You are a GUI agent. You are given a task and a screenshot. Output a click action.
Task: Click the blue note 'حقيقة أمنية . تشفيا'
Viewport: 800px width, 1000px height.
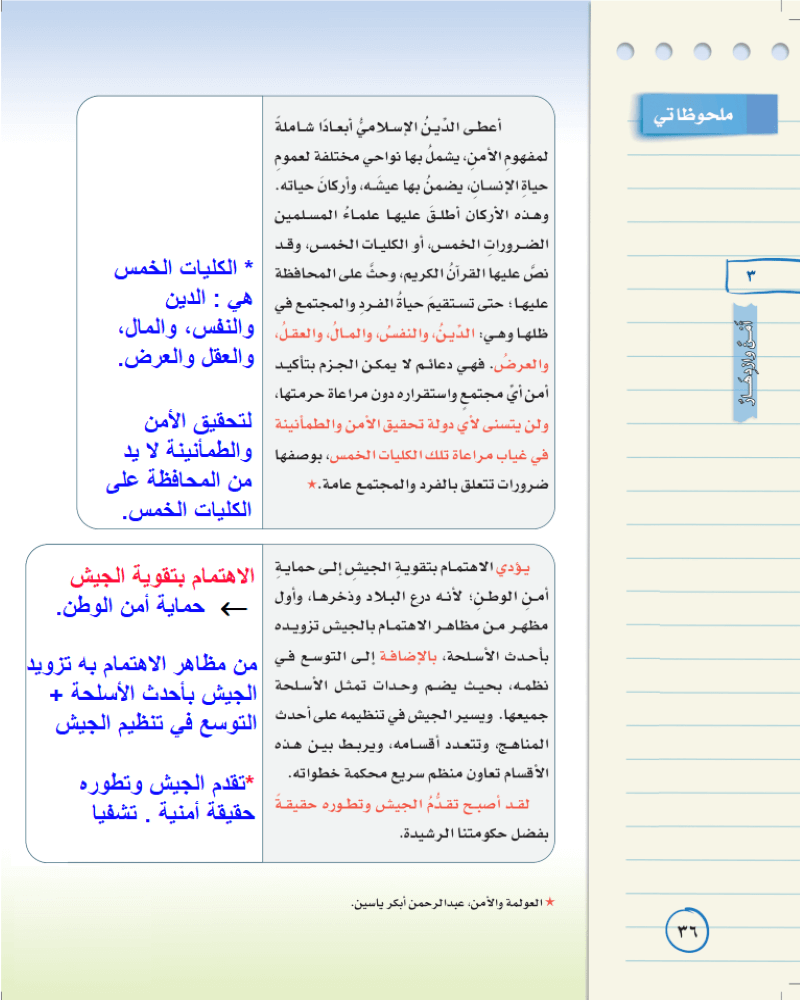click(174, 813)
